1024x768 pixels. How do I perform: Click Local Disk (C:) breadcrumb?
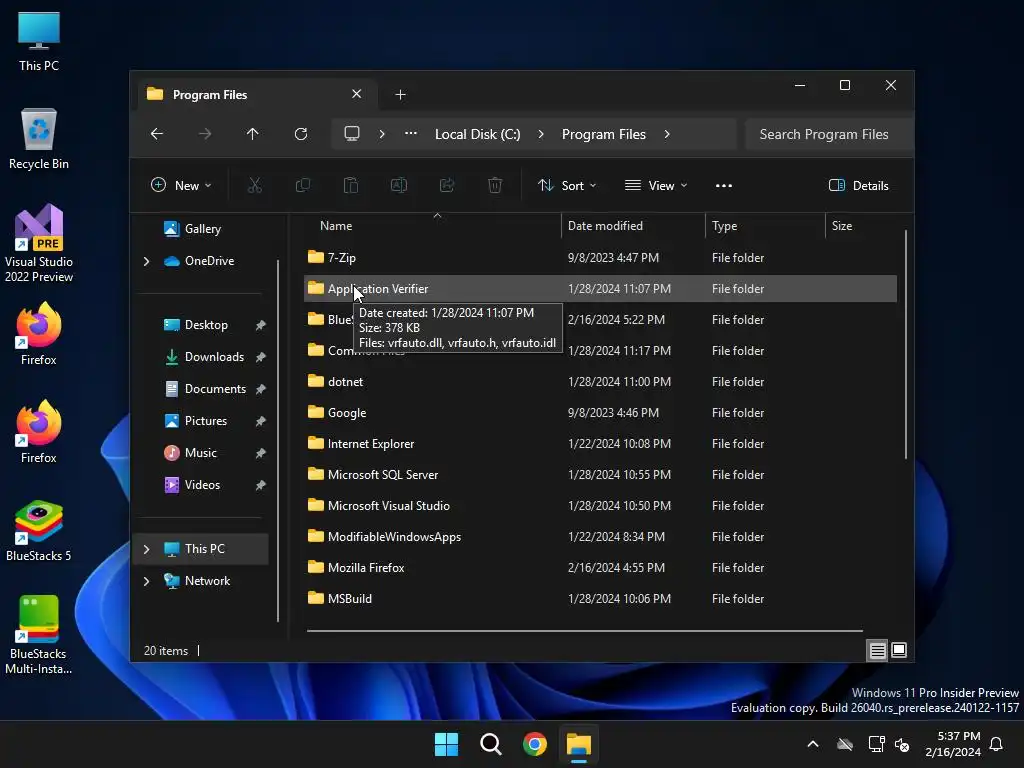[x=477, y=134]
